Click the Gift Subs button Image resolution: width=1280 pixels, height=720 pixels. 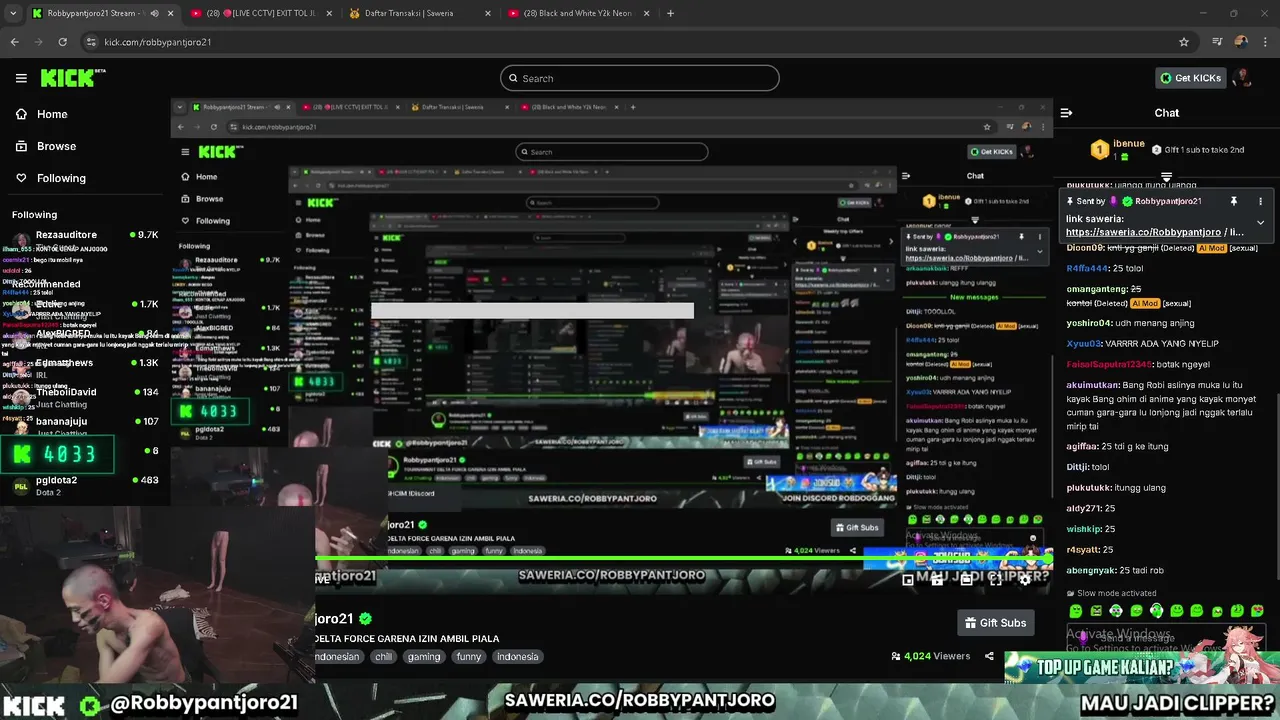995,623
